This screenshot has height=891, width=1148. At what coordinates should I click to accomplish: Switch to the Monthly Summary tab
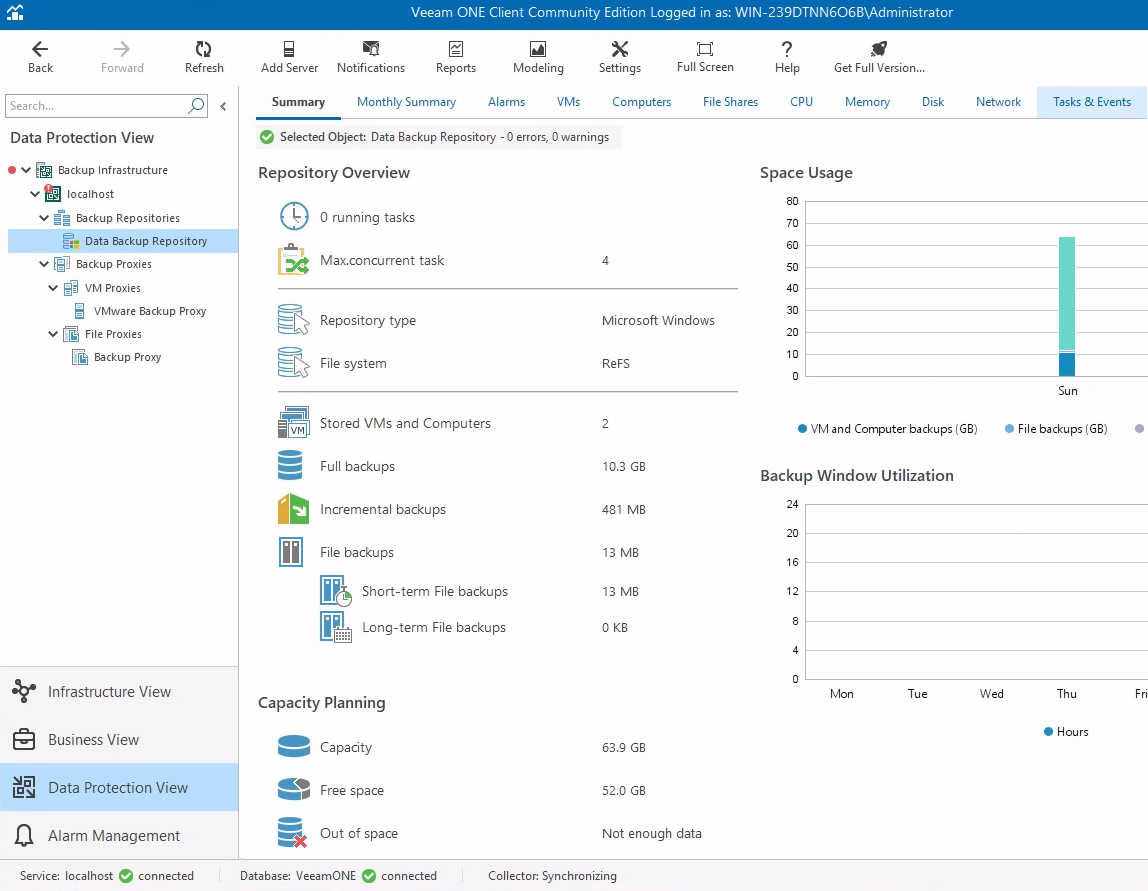[x=406, y=102]
